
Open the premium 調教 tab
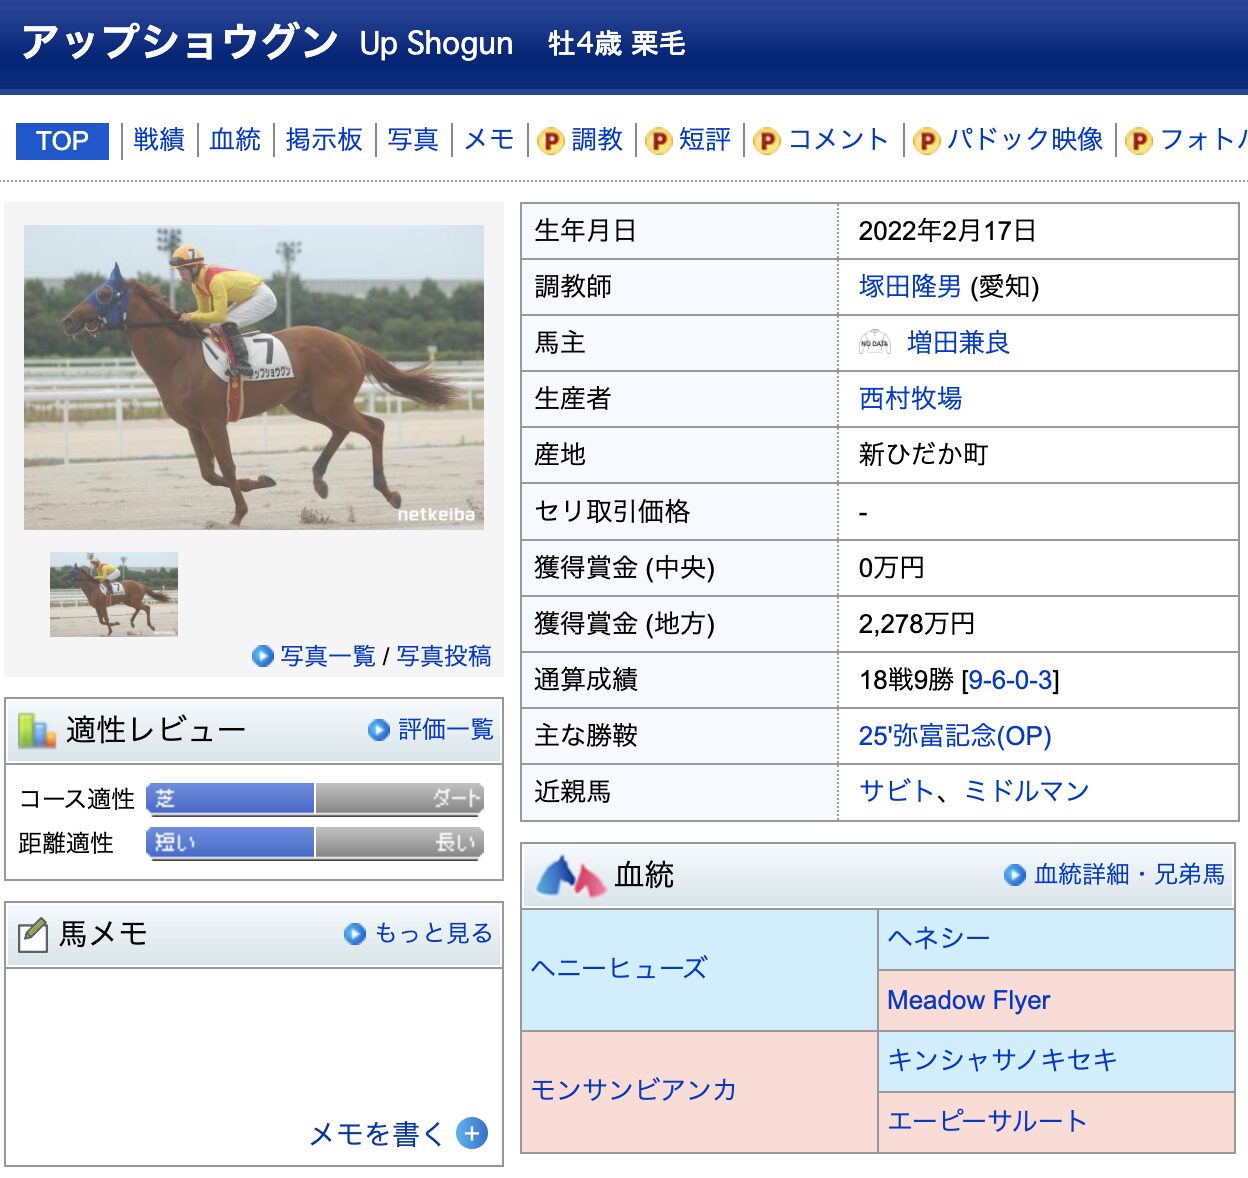pos(597,140)
